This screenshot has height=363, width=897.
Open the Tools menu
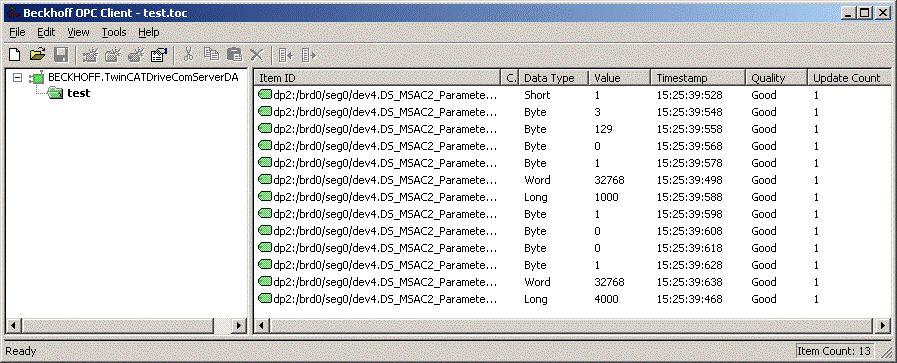(x=114, y=33)
